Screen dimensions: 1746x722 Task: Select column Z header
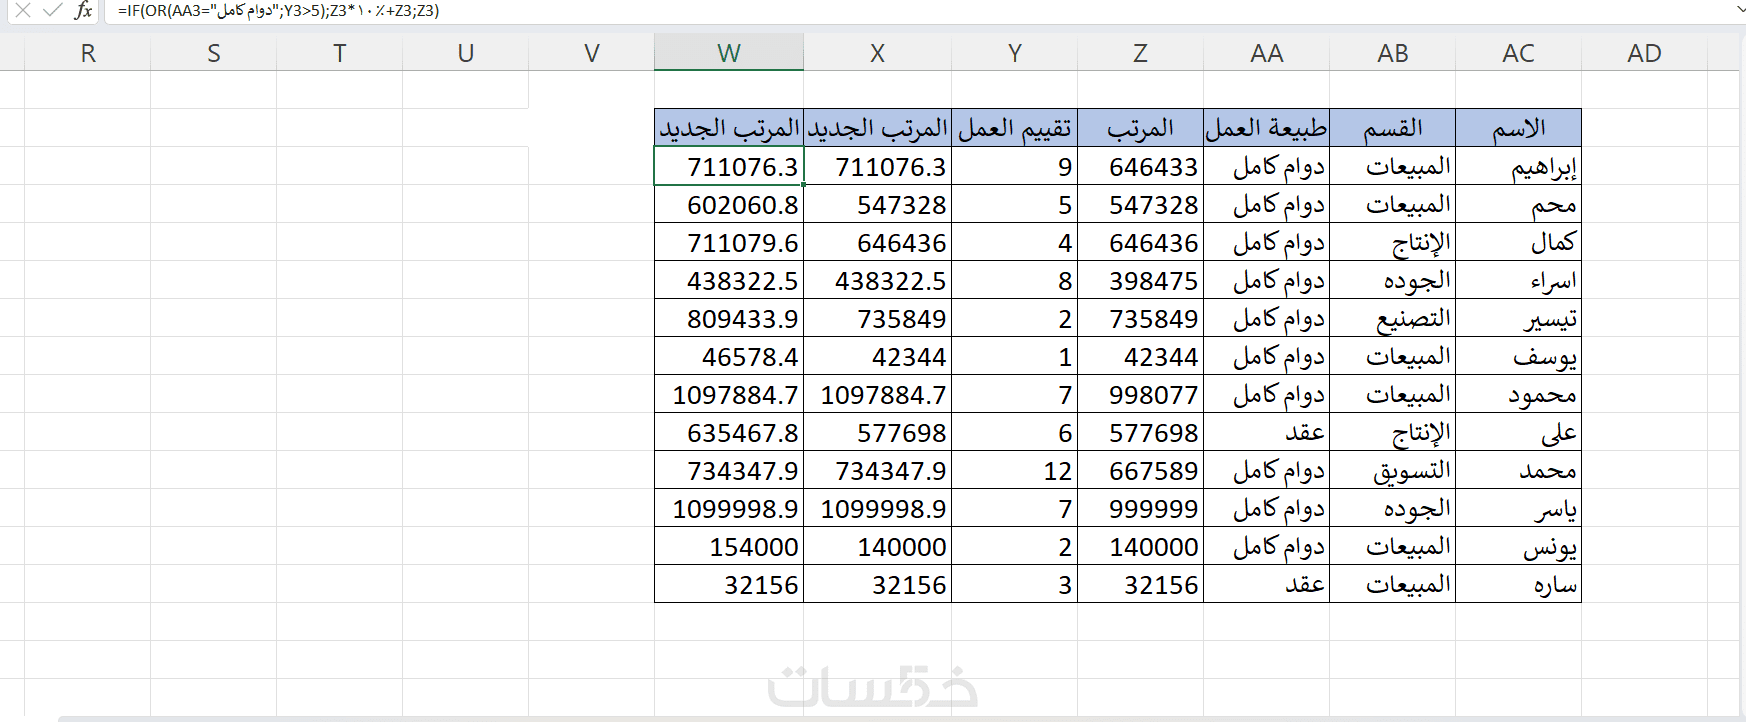(1140, 53)
